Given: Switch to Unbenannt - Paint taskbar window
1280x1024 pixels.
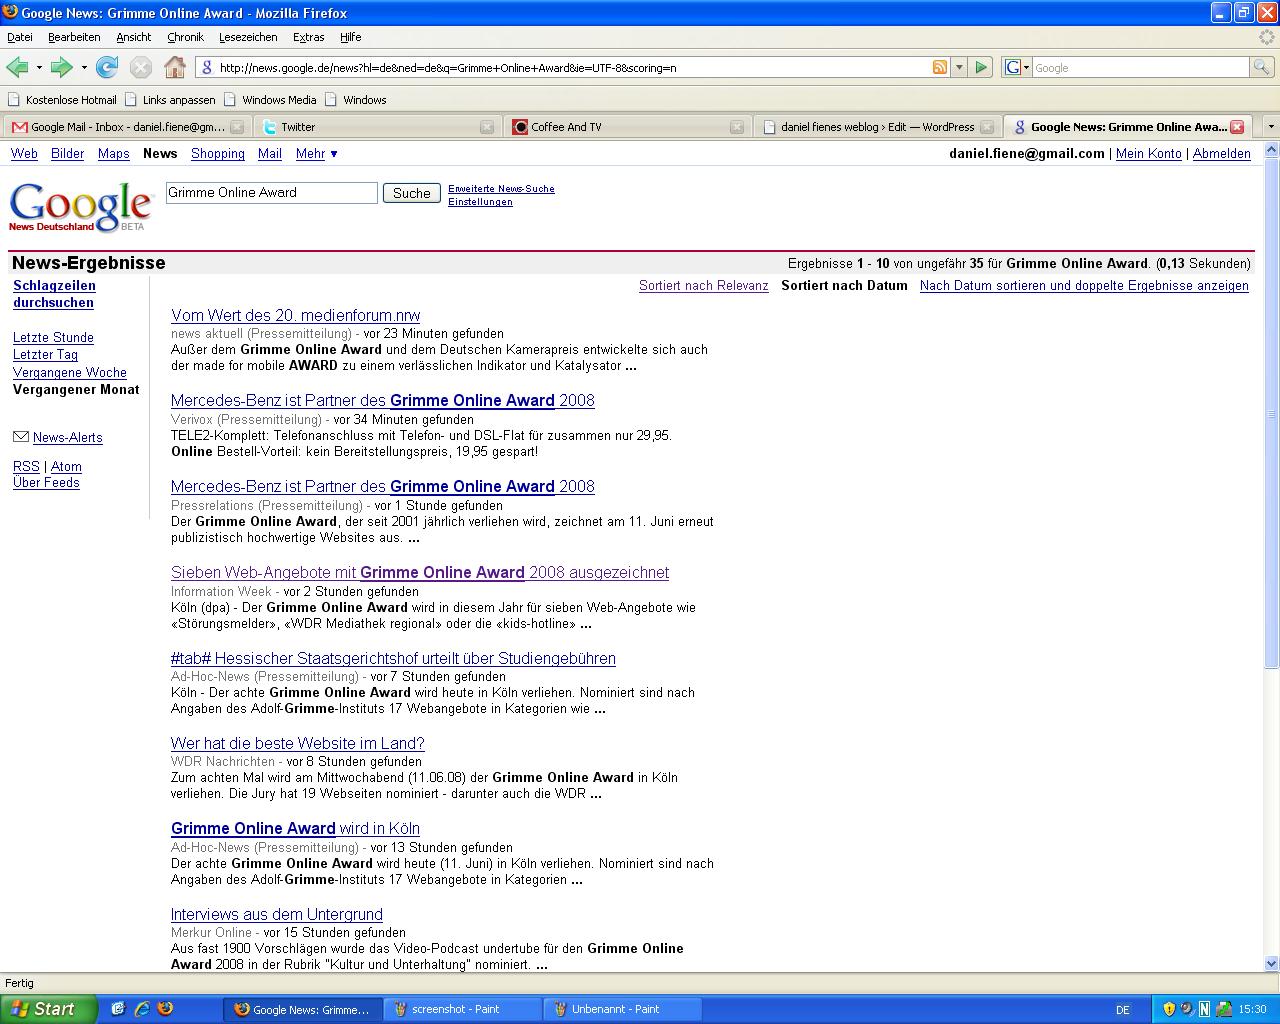Looking at the screenshot, I should 623,1009.
